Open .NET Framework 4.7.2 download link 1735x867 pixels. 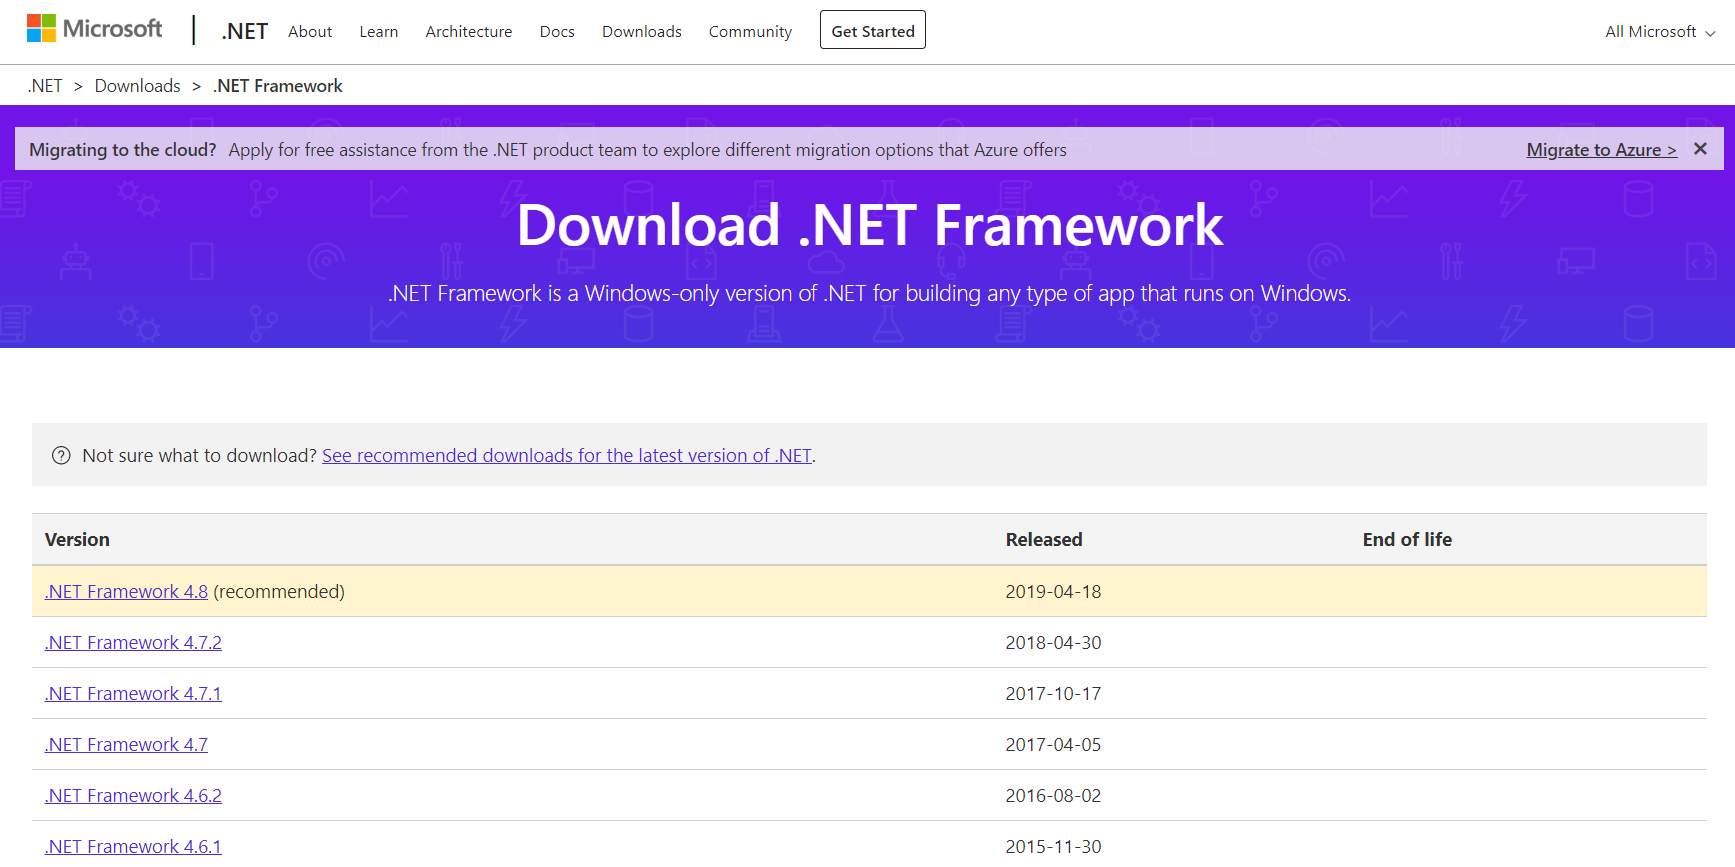point(133,642)
